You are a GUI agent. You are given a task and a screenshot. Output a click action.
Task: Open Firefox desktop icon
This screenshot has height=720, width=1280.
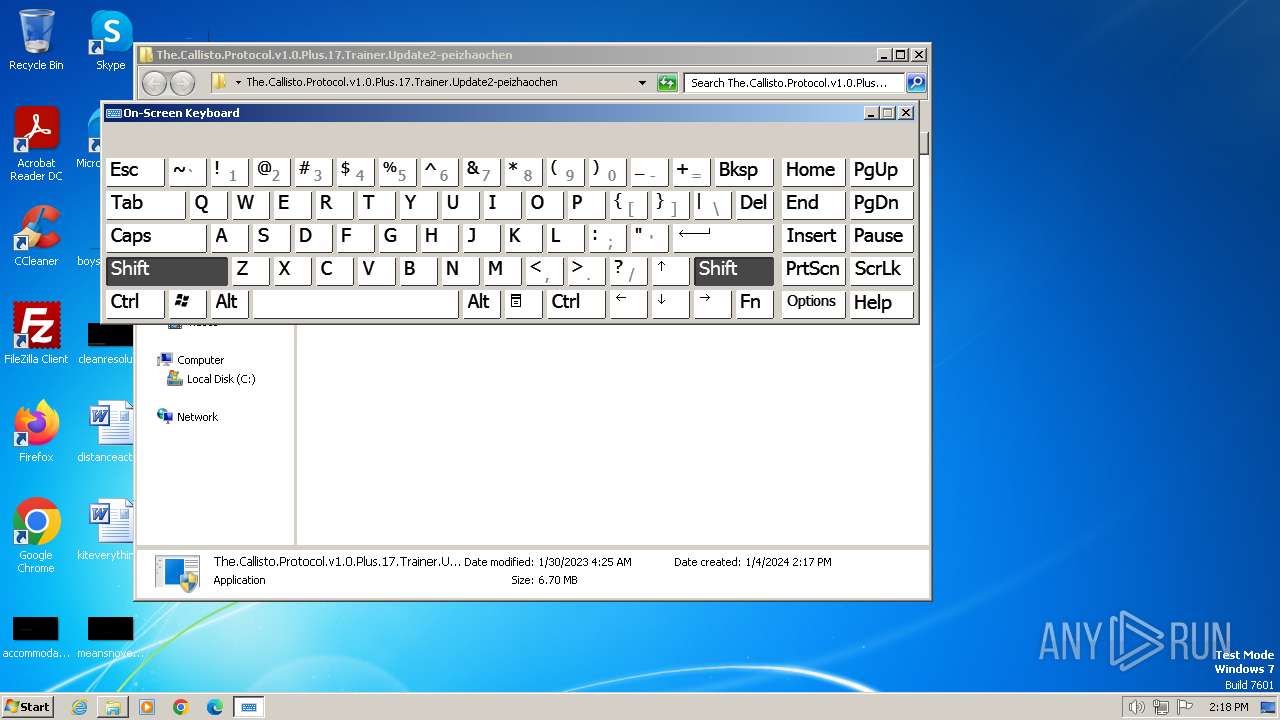coord(36,431)
